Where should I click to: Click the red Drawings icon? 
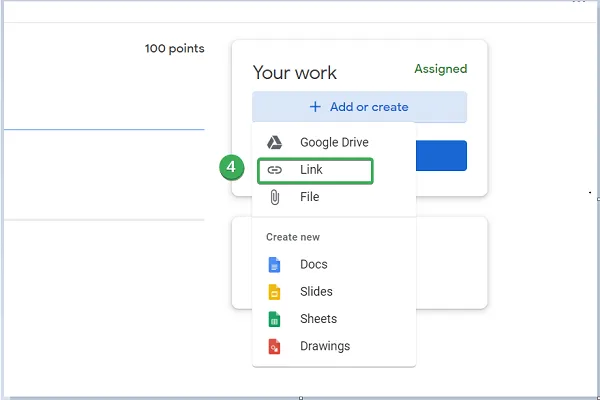coord(274,346)
